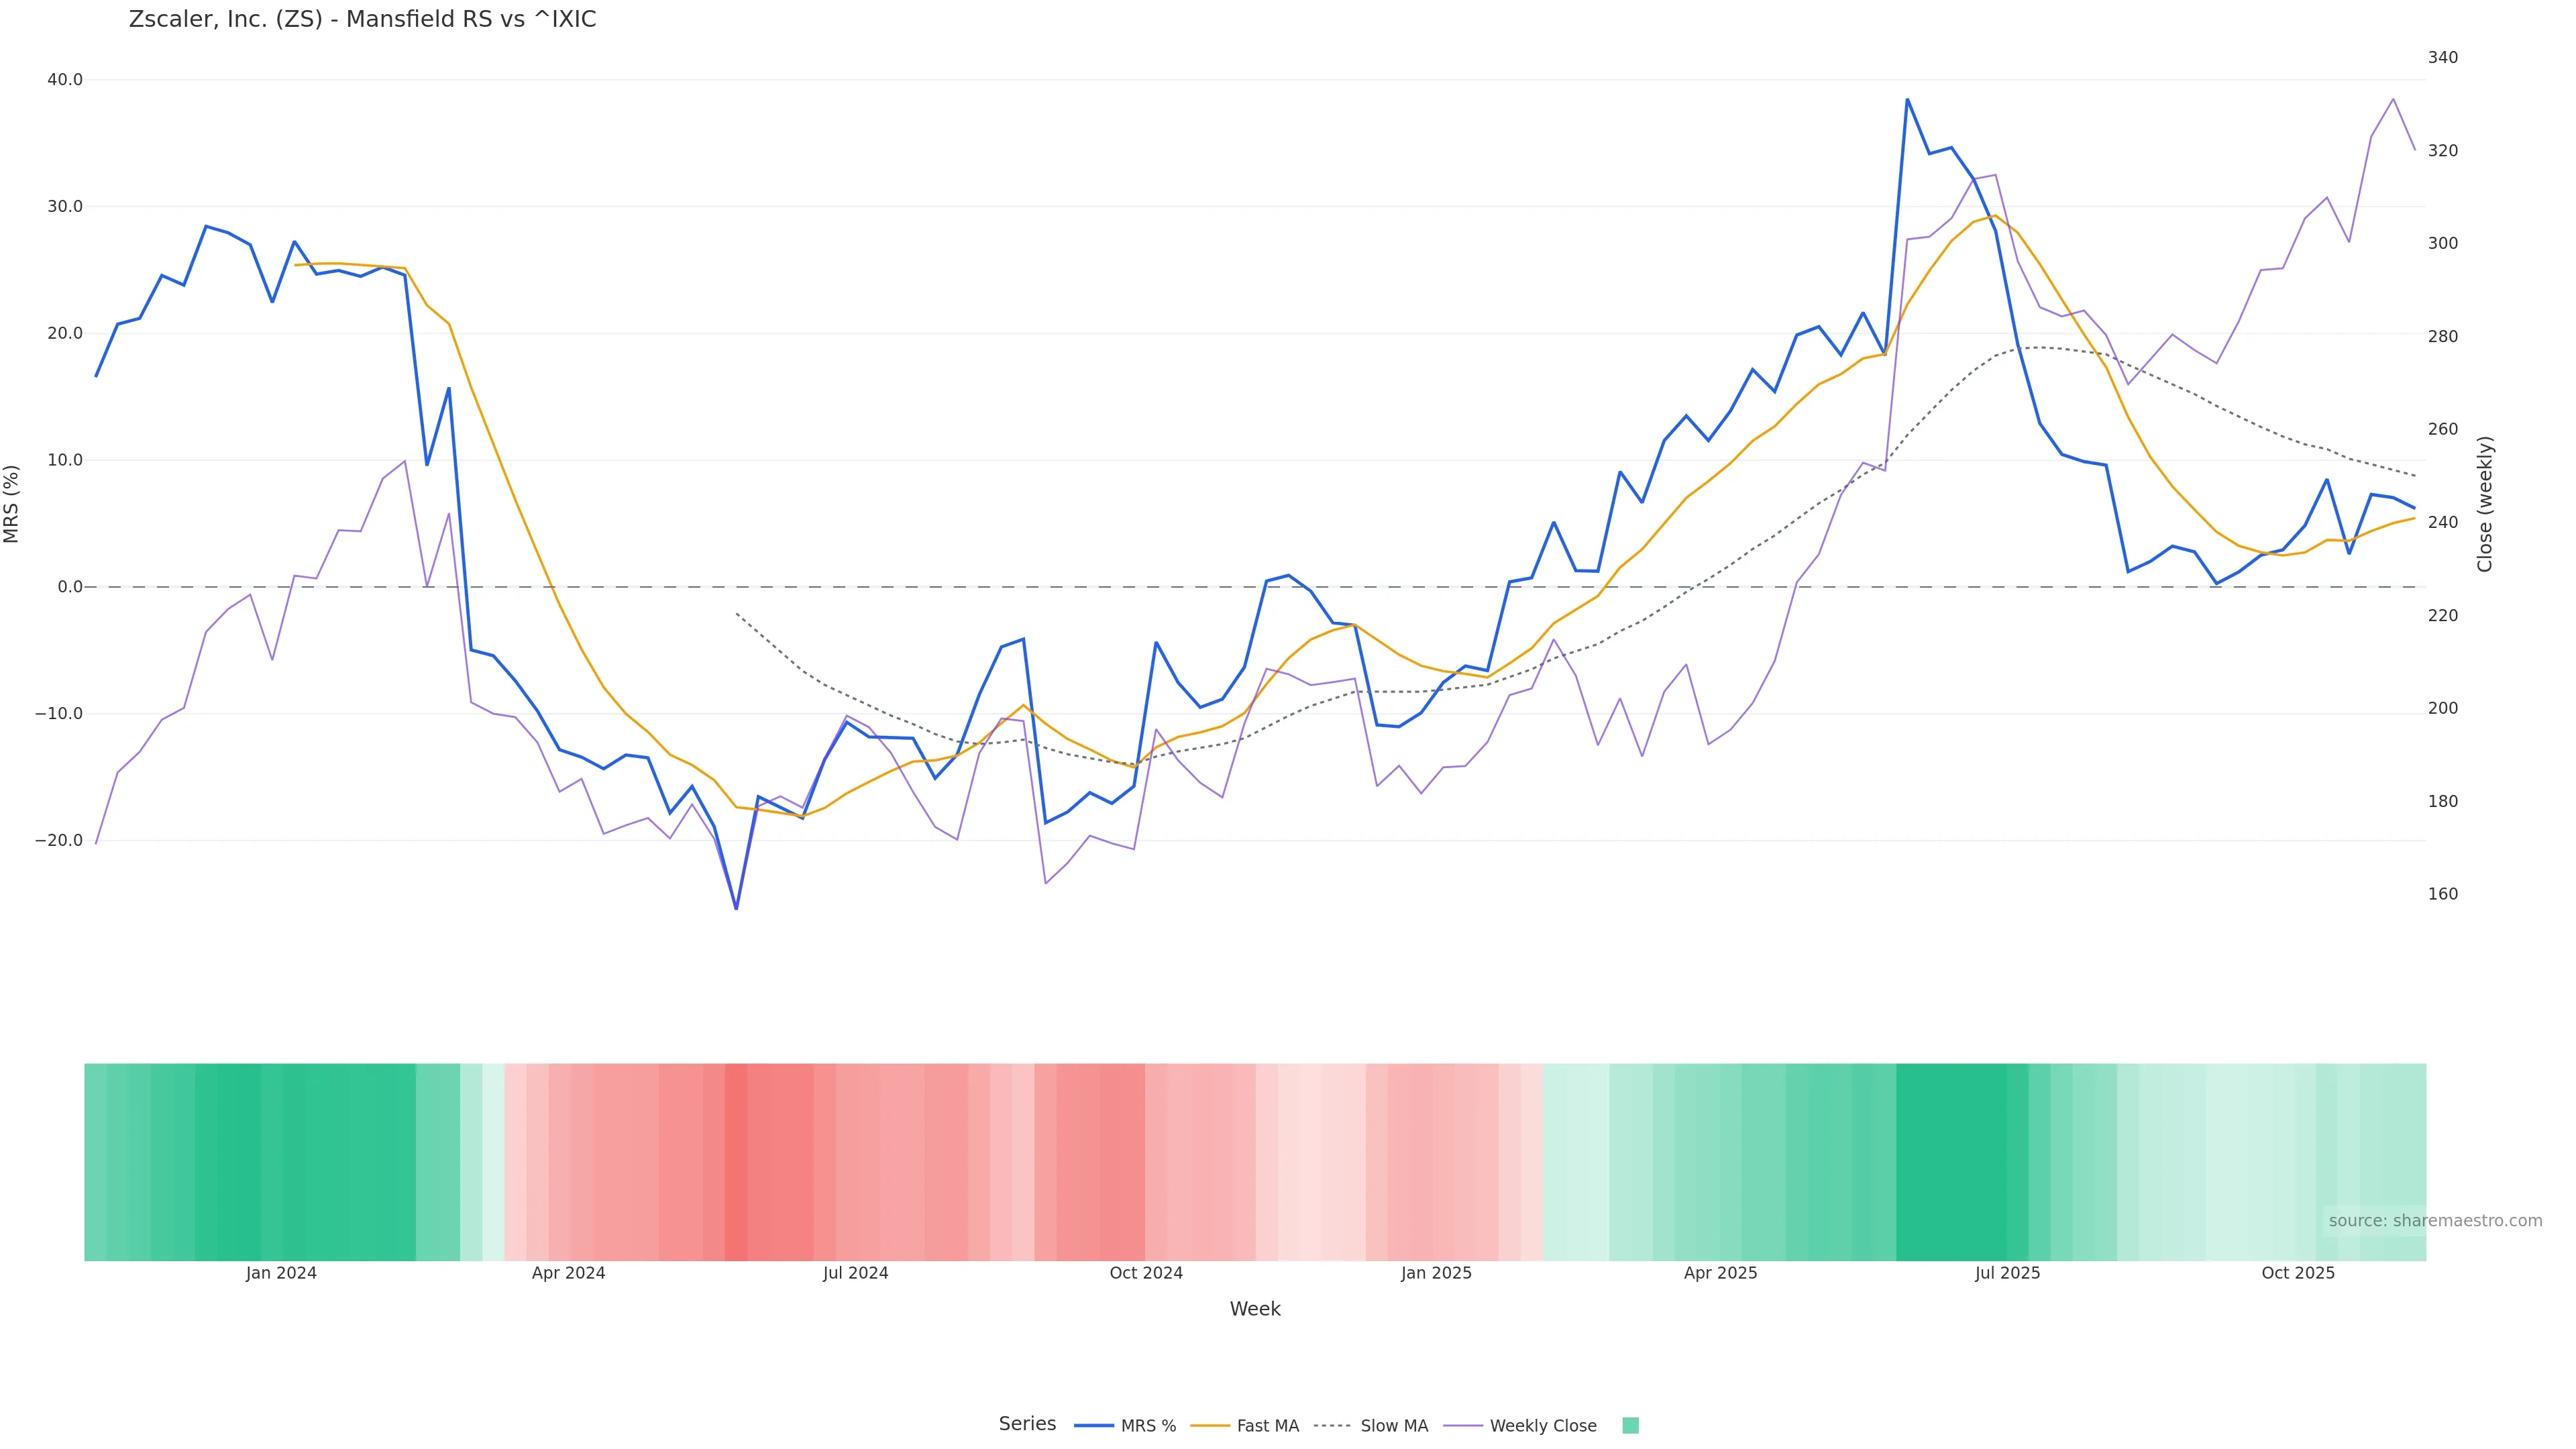Click the "MRS (%)" left axis title
This screenshot has height=1449, width=2576.
click(12, 504)
